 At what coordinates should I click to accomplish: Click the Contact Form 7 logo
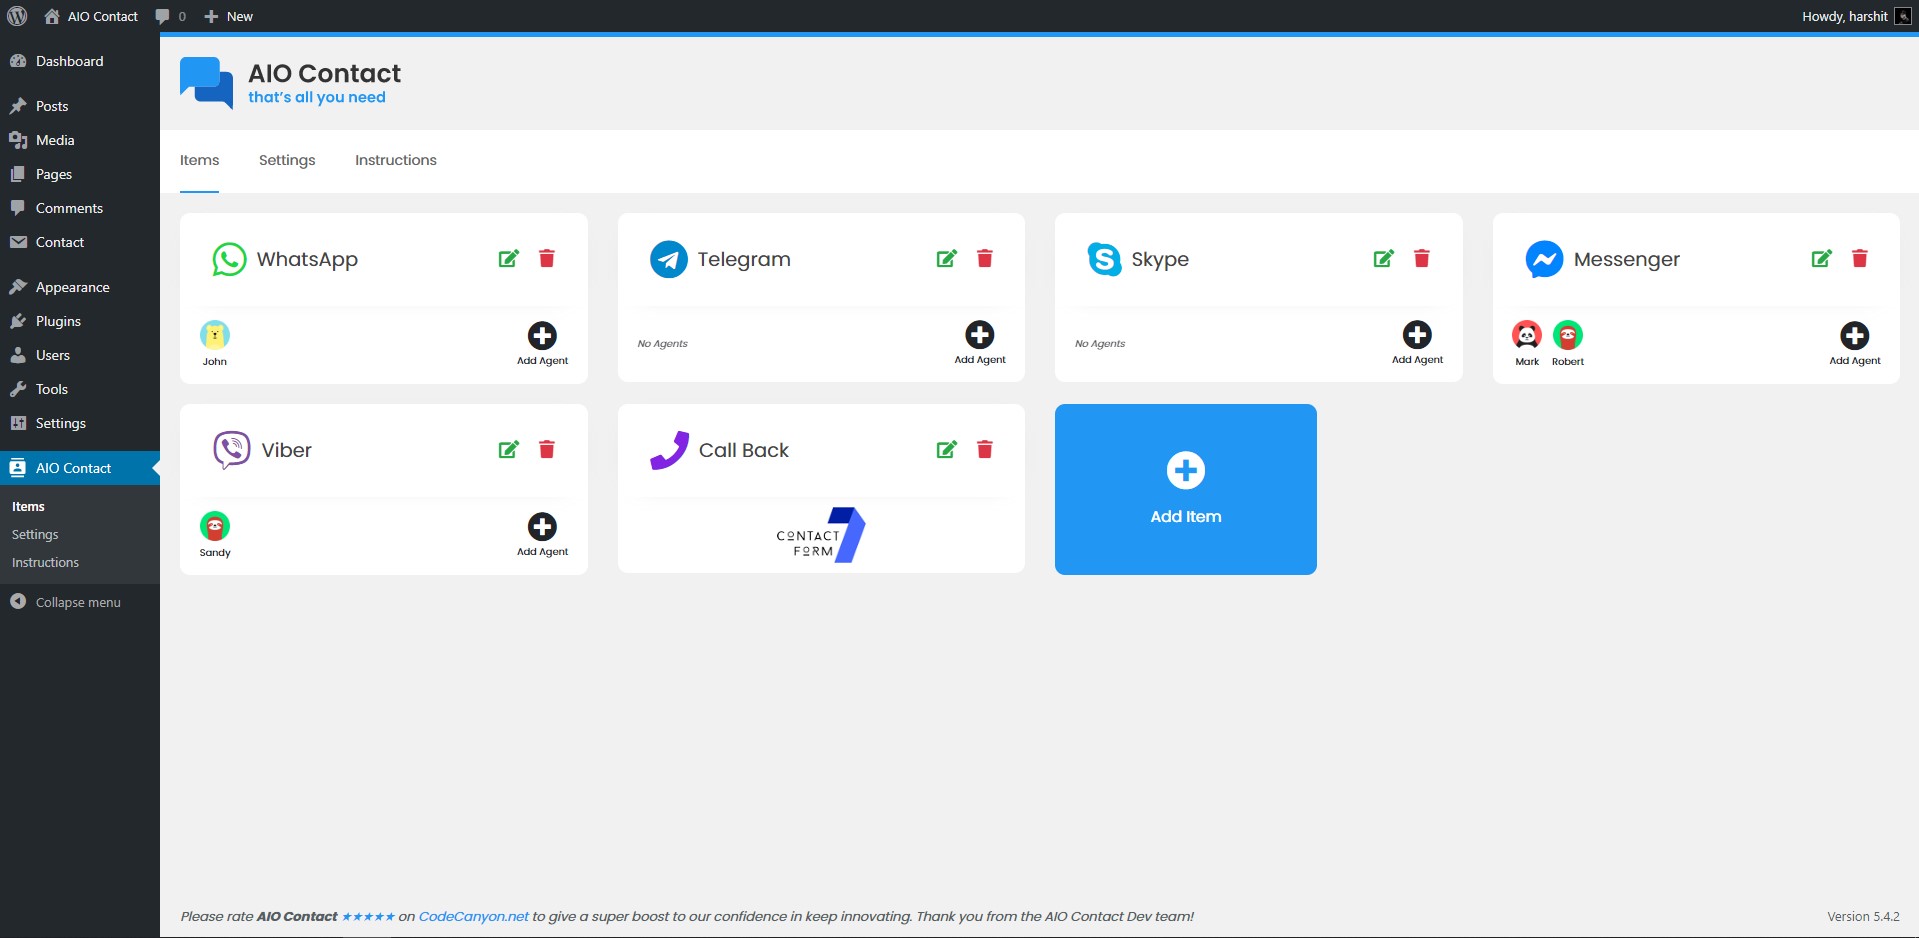tap(821, 535)
